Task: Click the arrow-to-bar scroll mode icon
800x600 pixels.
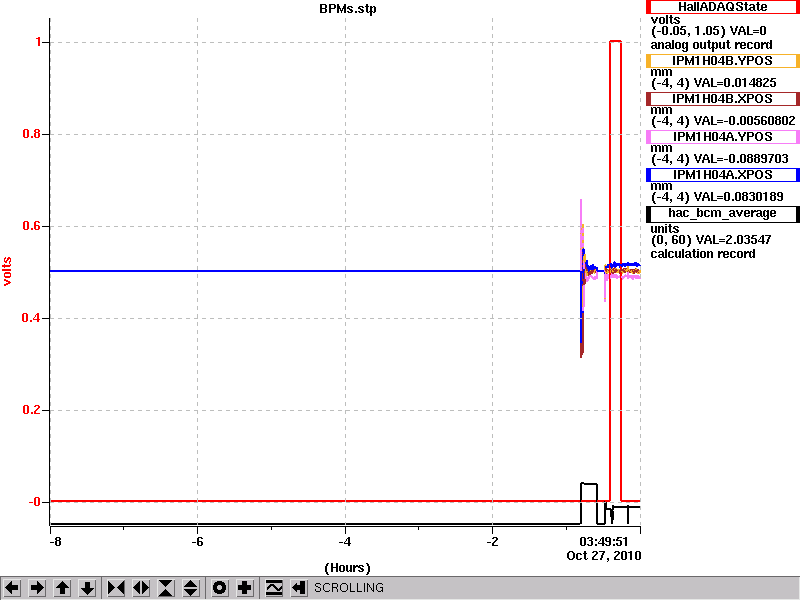Action: (x=299, y=588)
